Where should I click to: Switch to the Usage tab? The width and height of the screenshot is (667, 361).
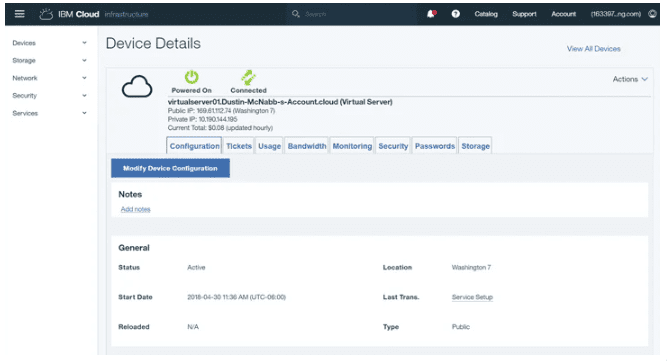click(x=269, y=146)
